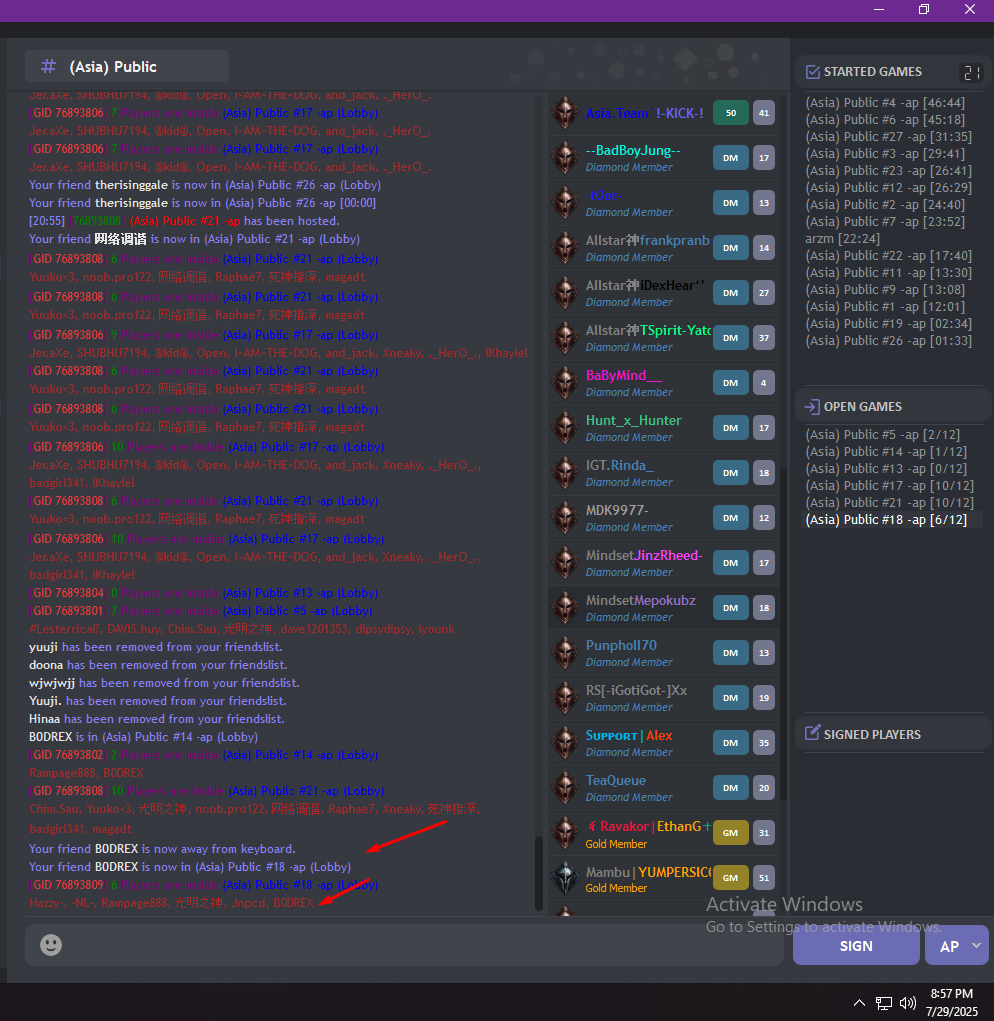The image size is (994, 1021).
Task: Click the taskbar volume speaker icon
Action: pos(907,1003)
